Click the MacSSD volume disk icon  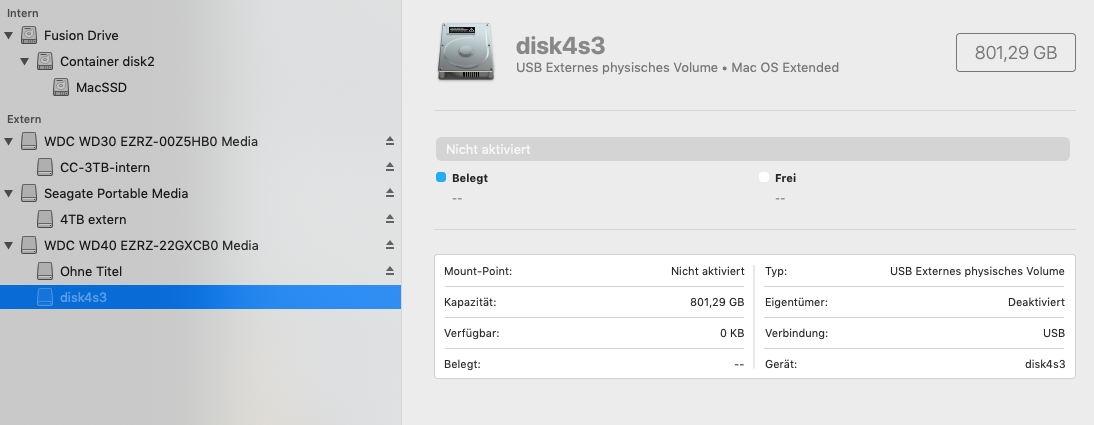[x=61, y=87]
